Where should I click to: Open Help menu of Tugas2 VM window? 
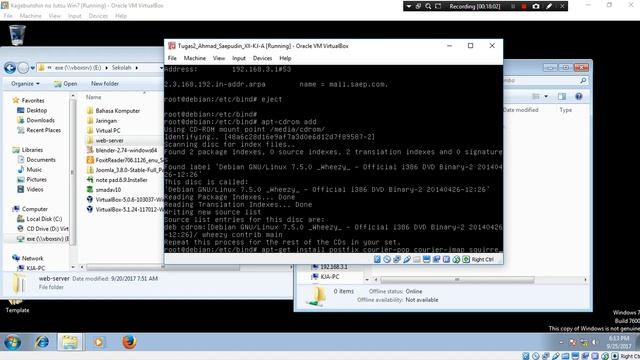pos(285,58)
